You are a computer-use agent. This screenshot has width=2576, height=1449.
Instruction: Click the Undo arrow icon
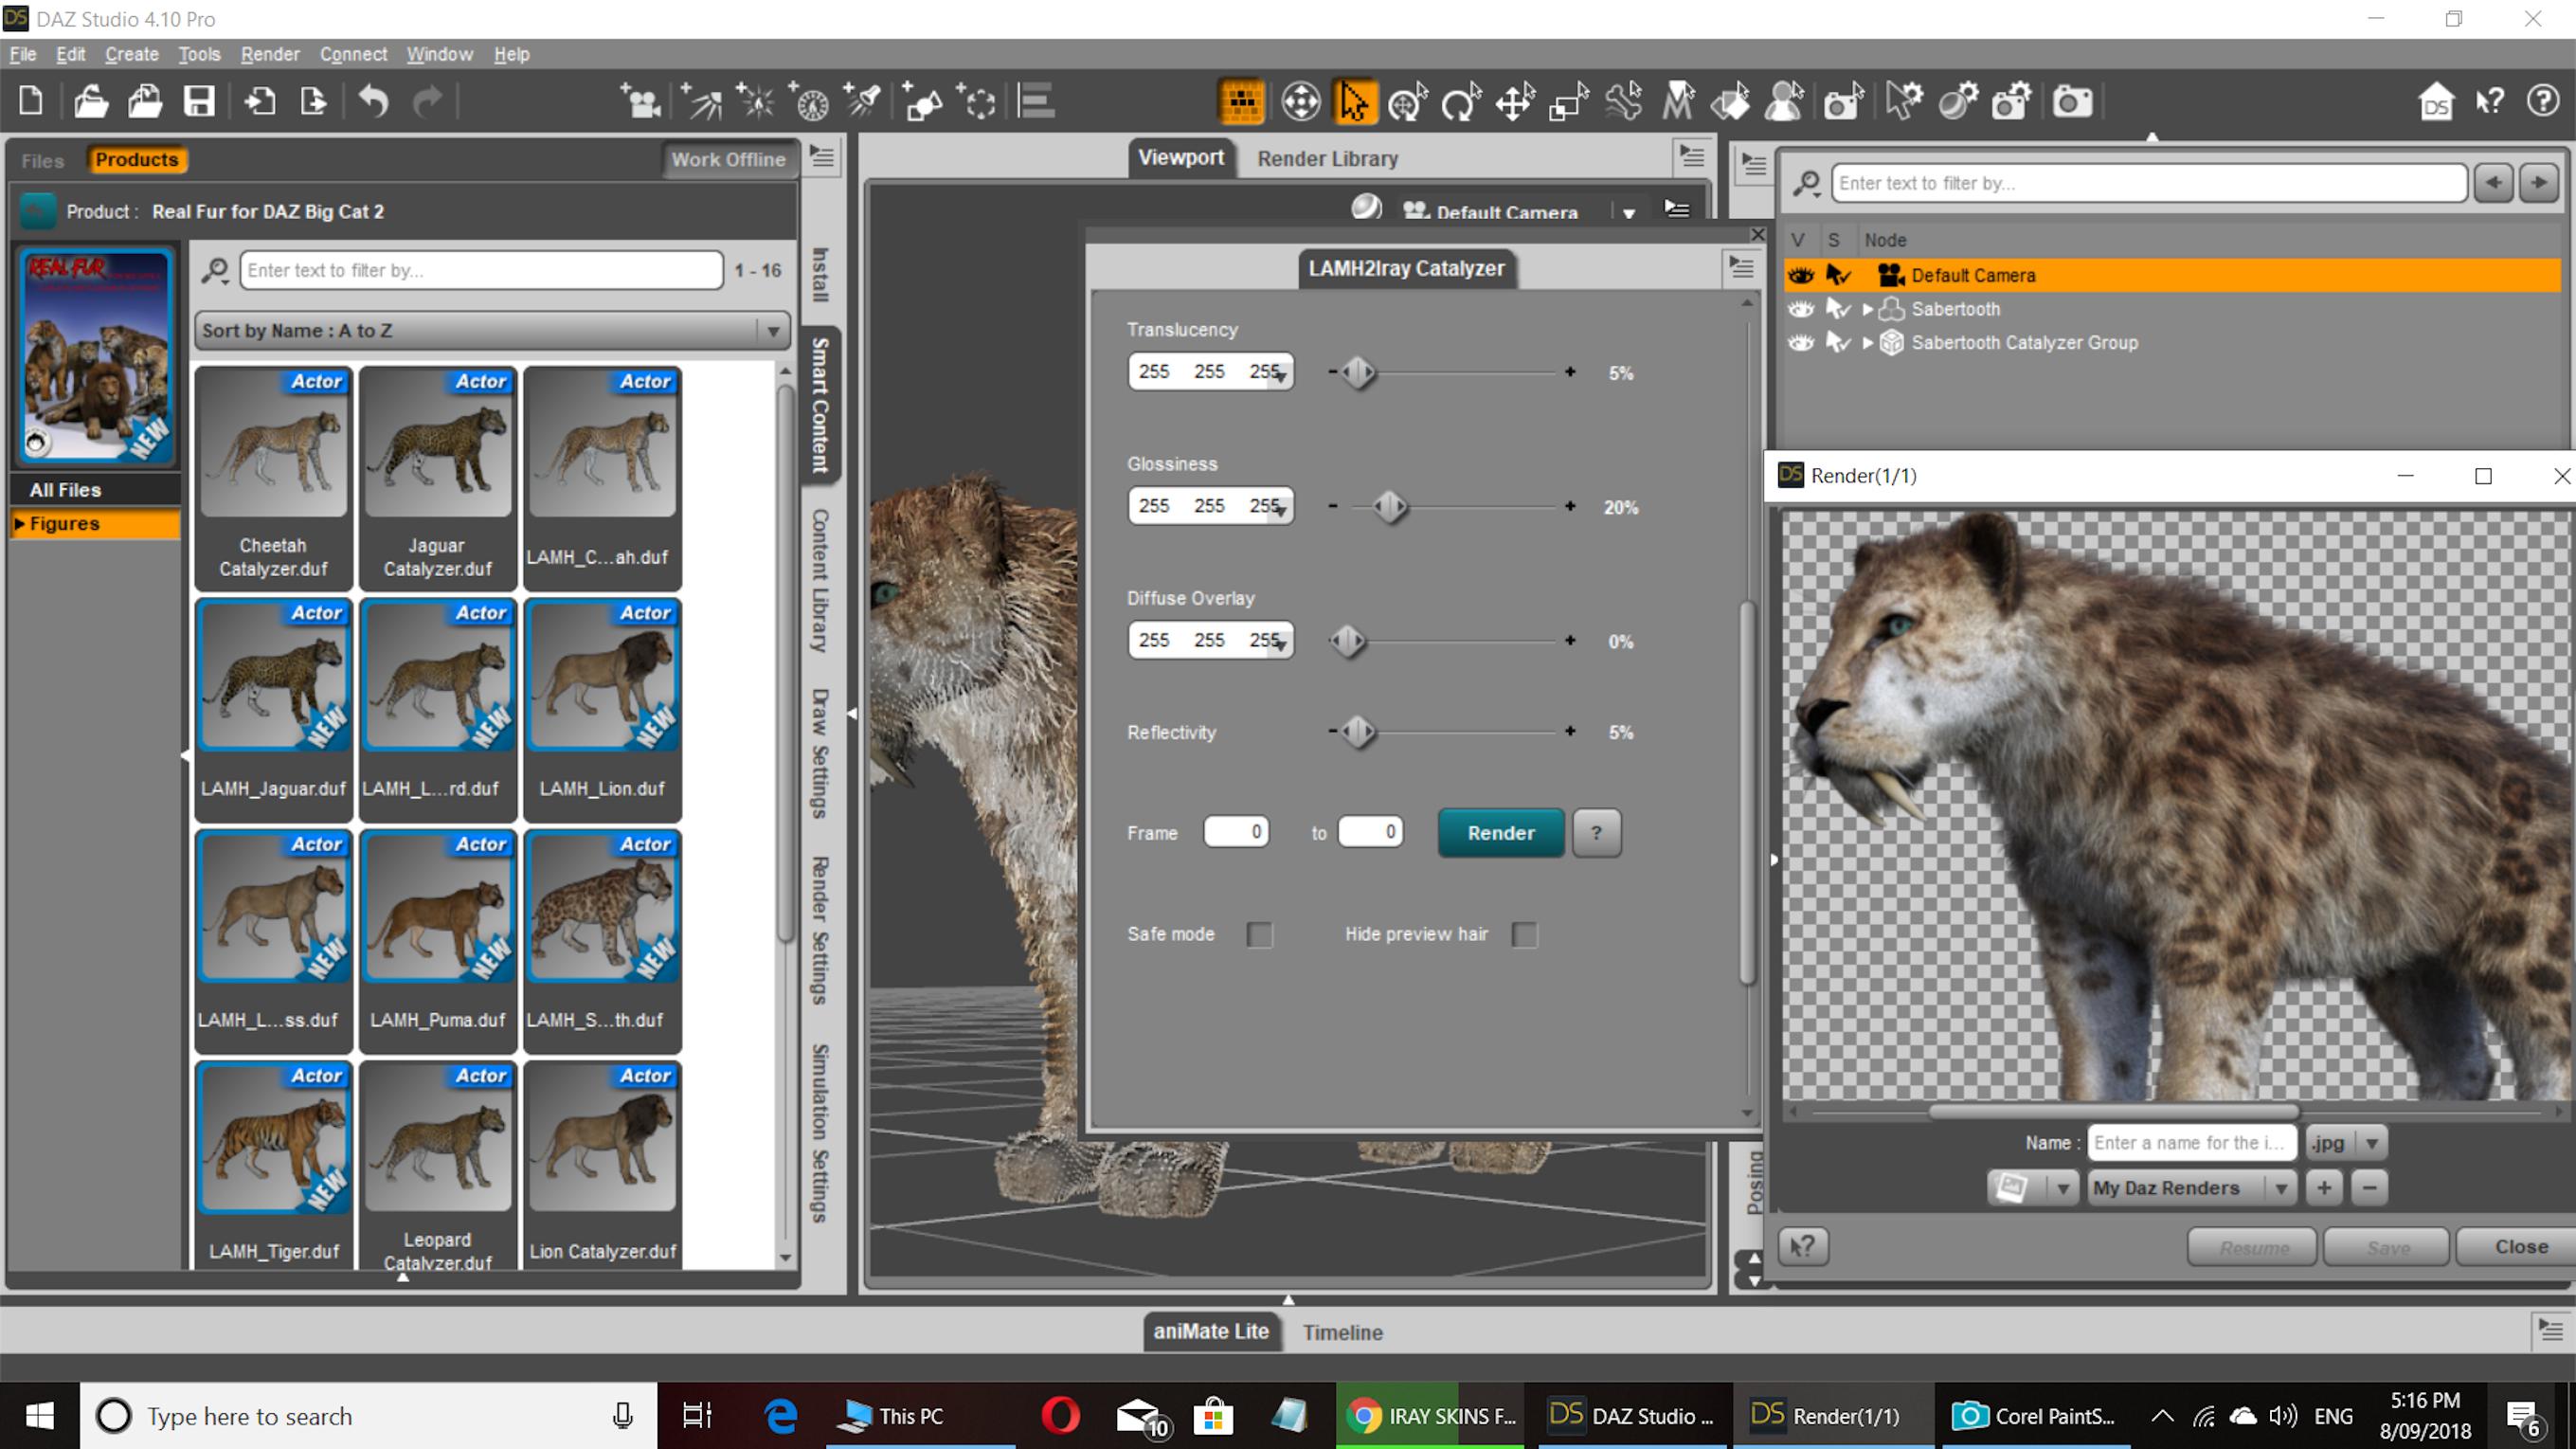coord(373,101)
